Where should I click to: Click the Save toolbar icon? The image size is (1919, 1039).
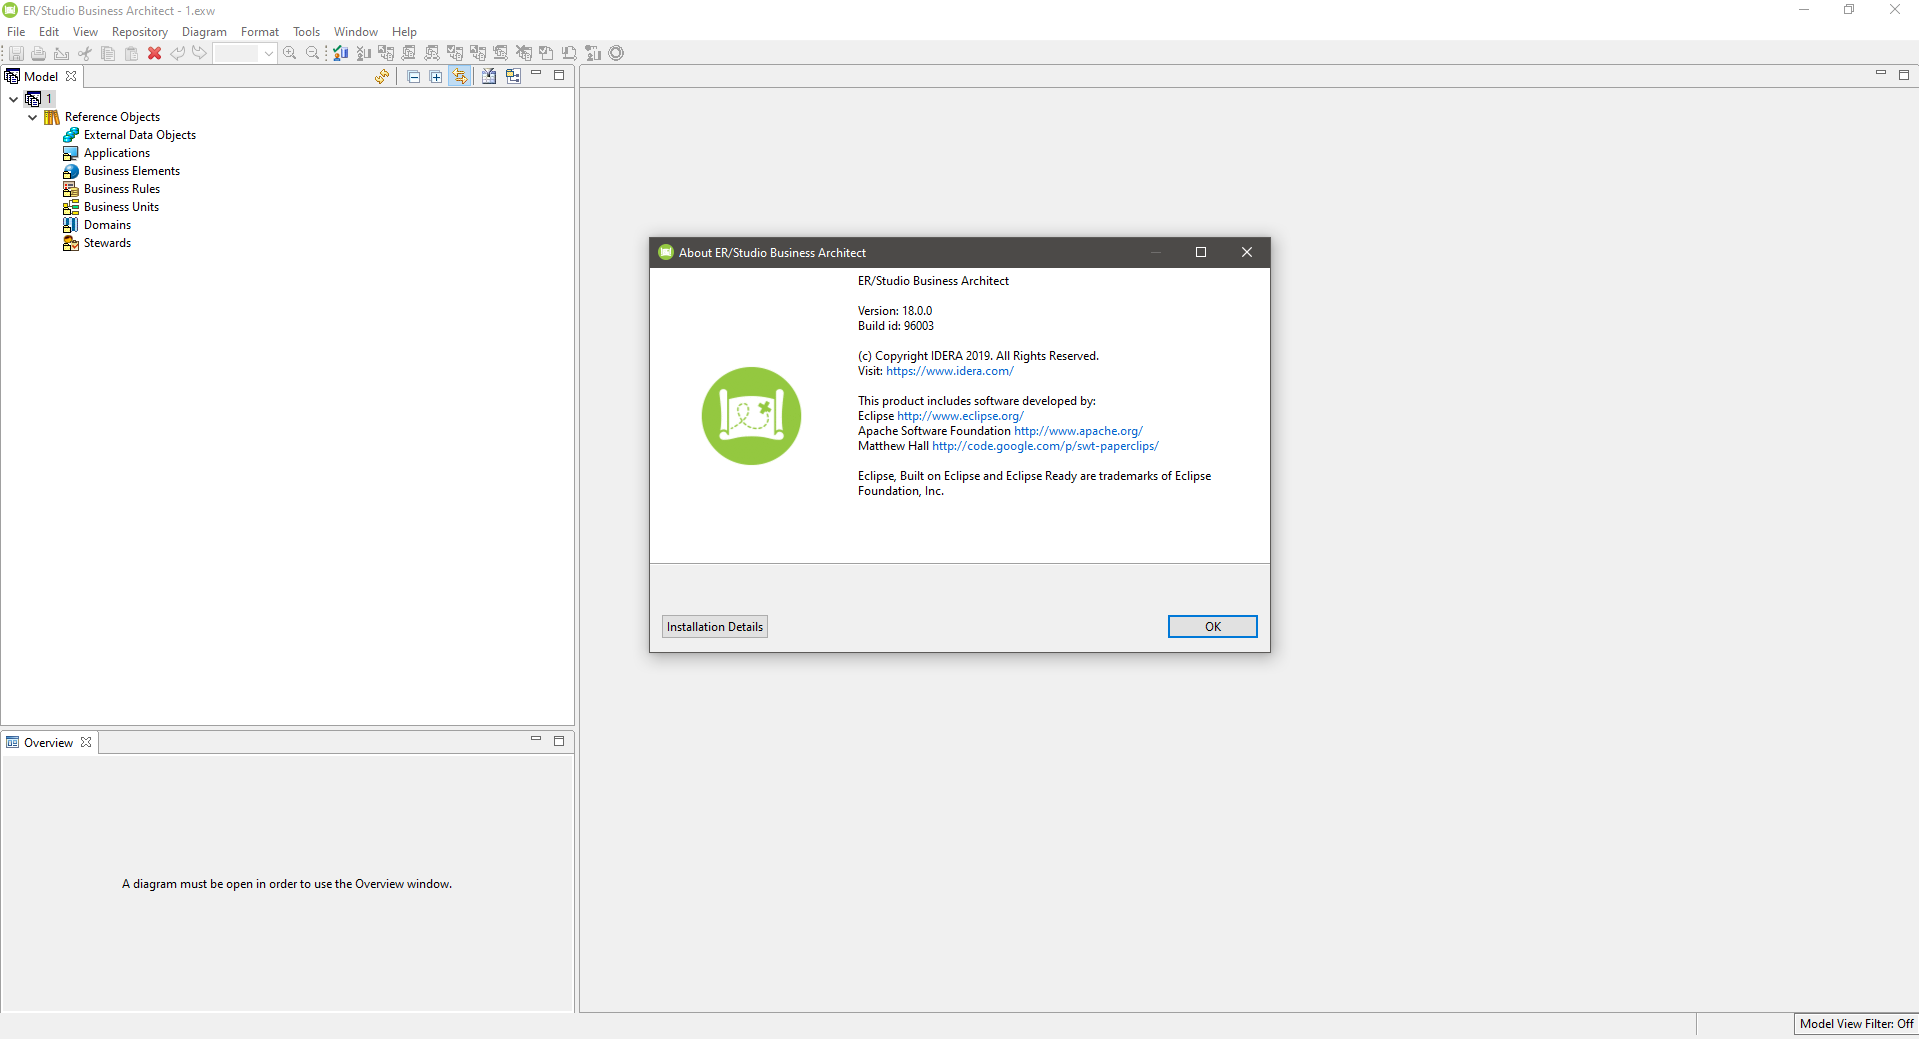tap(16, 53)
